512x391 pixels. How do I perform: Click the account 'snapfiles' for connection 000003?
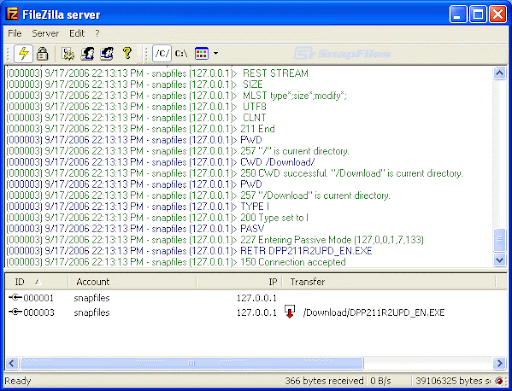(x=92, y=313)
